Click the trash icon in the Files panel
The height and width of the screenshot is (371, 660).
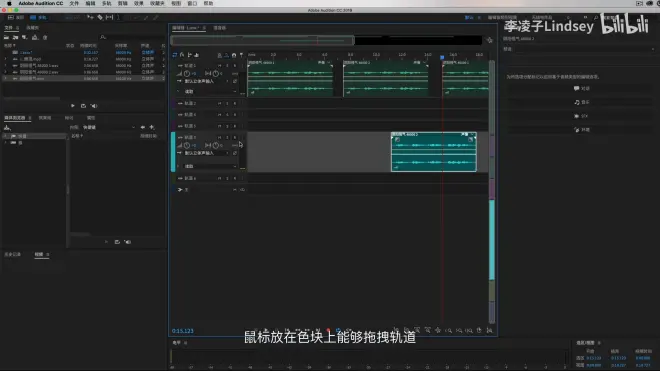tap(45, 37)
